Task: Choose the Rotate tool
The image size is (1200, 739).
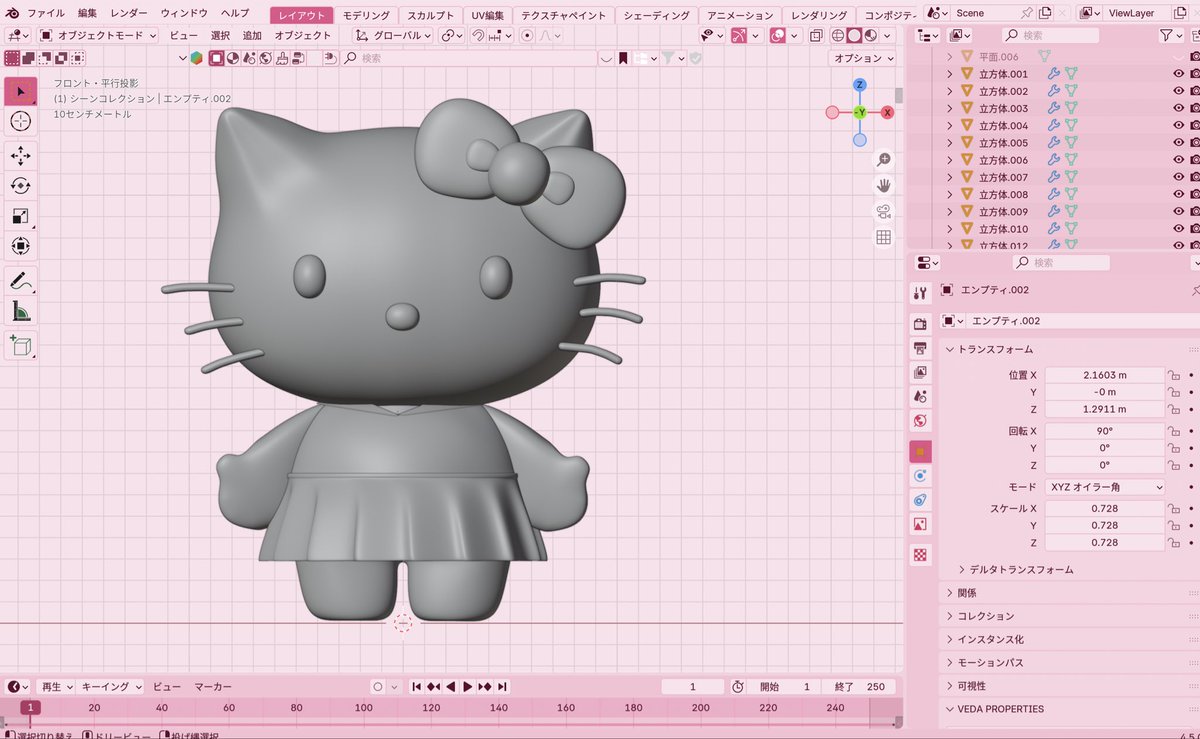Action: [x=21, y=185]
